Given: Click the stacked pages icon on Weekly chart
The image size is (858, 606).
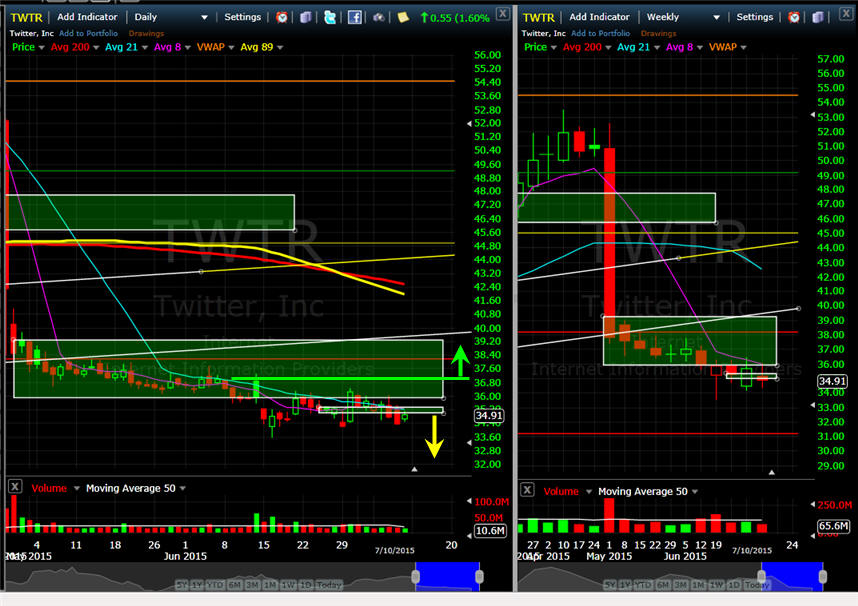Looking at the screenshot, I should point(817,17).
